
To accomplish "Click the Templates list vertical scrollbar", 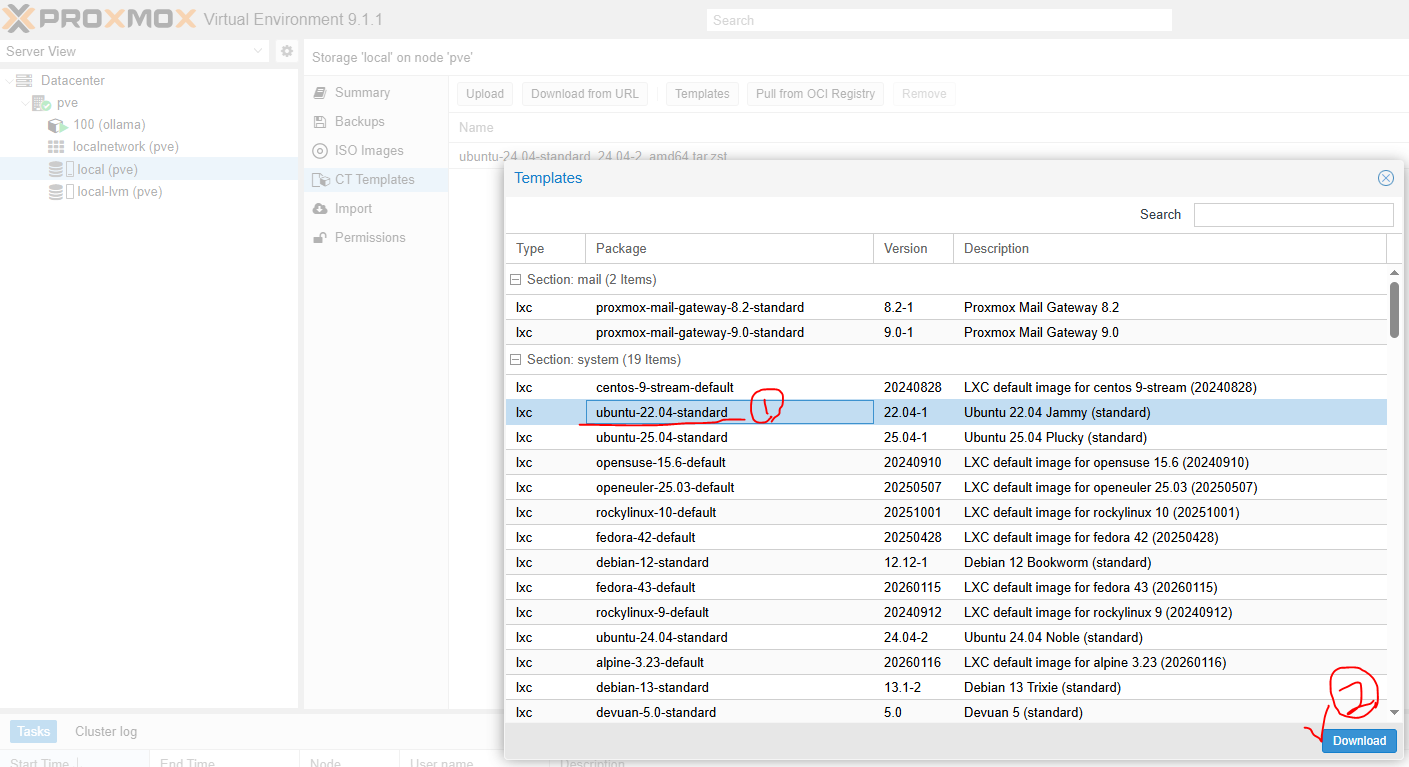I will pos(1395,310).
